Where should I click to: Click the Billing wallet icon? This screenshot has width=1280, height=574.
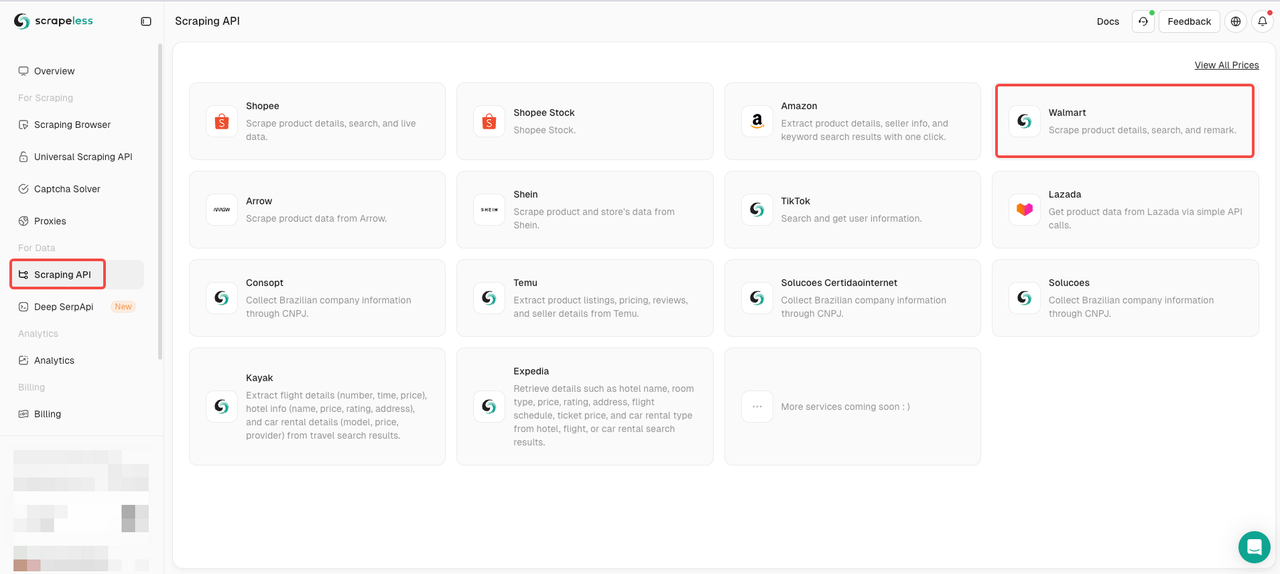24,414
